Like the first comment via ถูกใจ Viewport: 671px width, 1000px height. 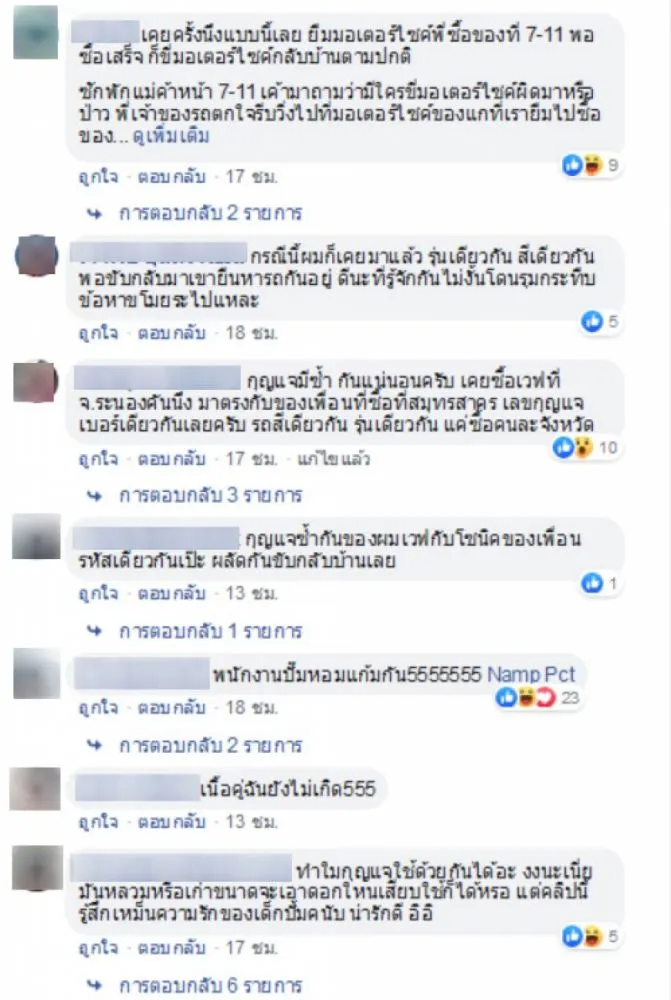[x=98, y=177]
